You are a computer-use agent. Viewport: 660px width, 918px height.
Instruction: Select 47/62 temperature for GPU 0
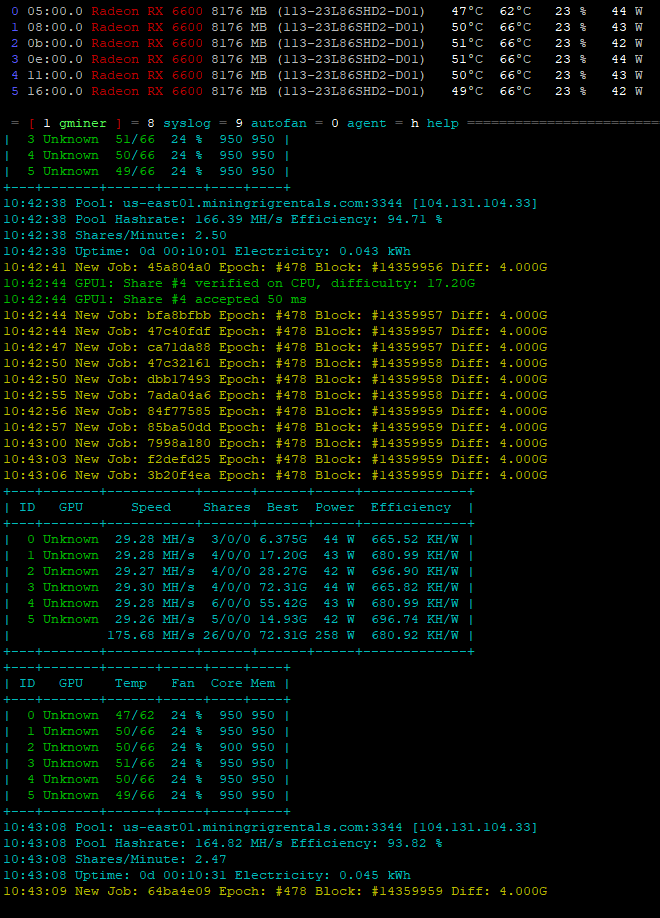135,715
